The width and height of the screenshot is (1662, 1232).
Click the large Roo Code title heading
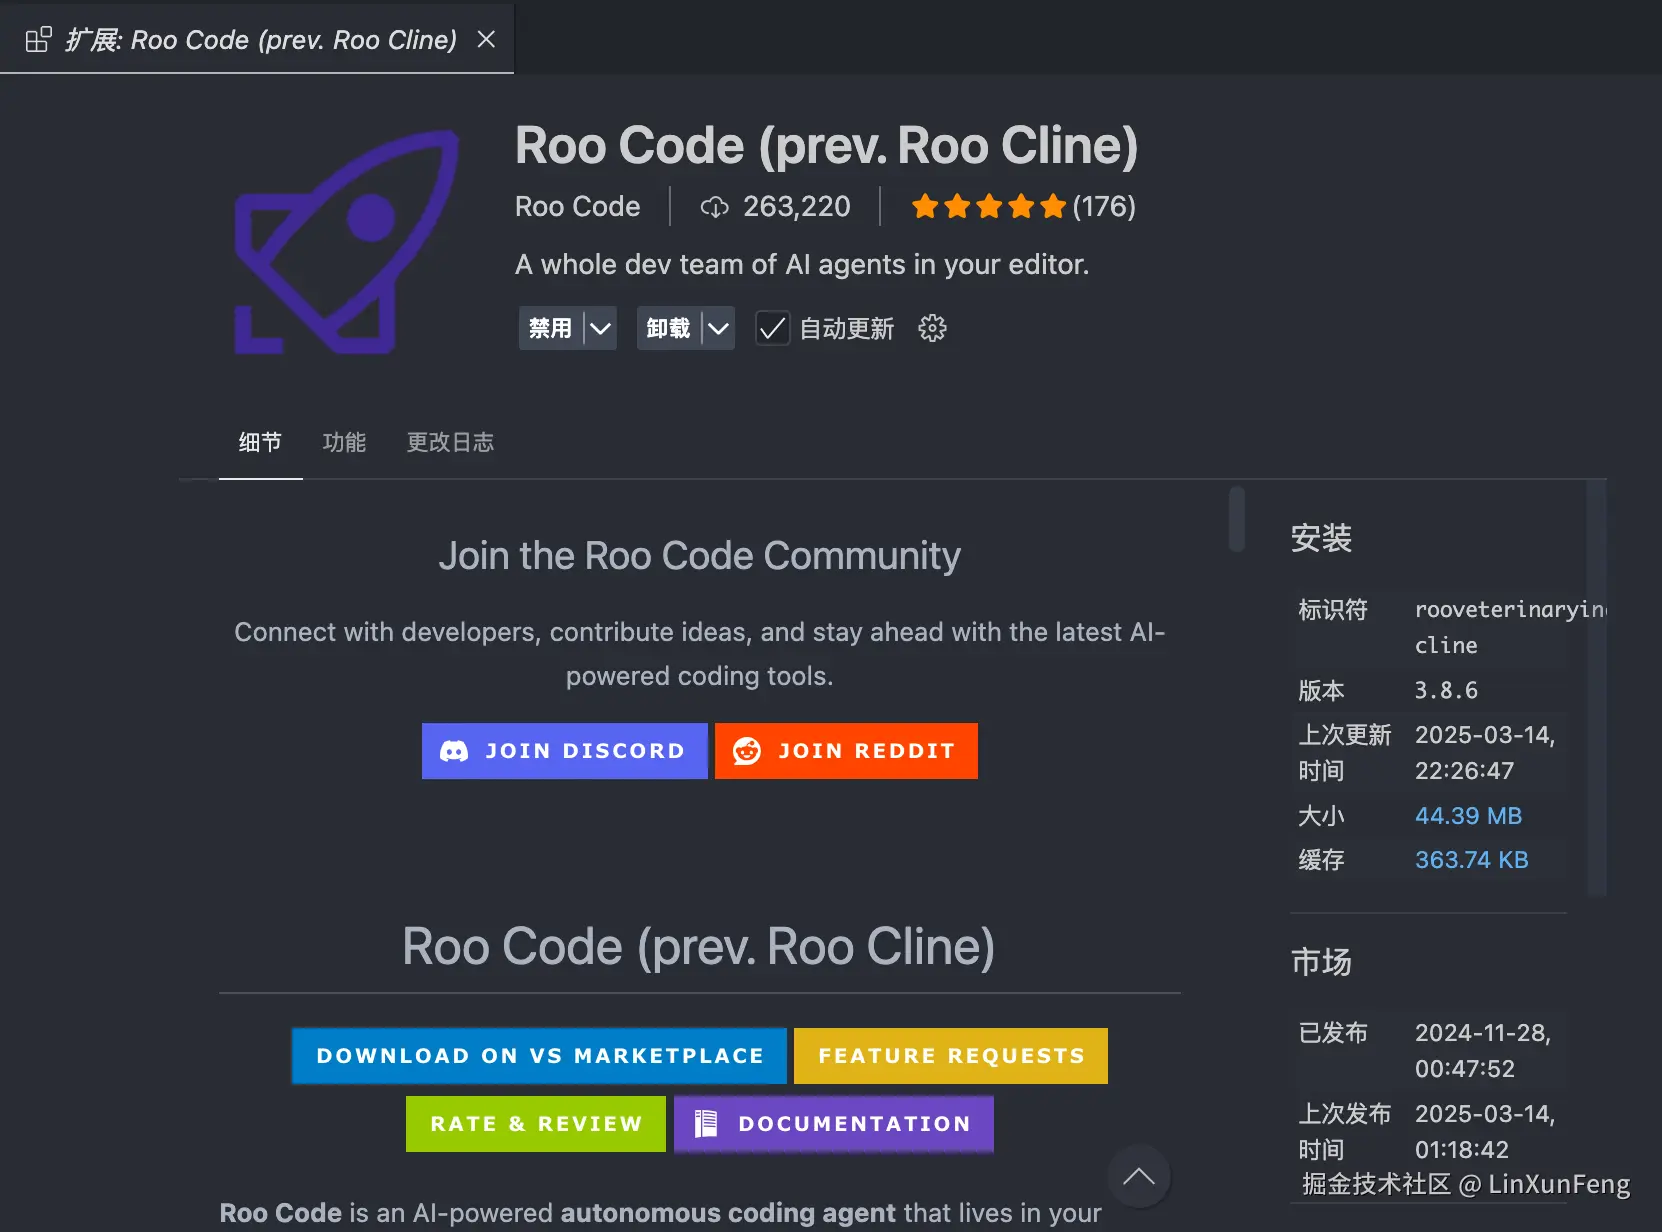pyautogui.click(x=826, y=146)
